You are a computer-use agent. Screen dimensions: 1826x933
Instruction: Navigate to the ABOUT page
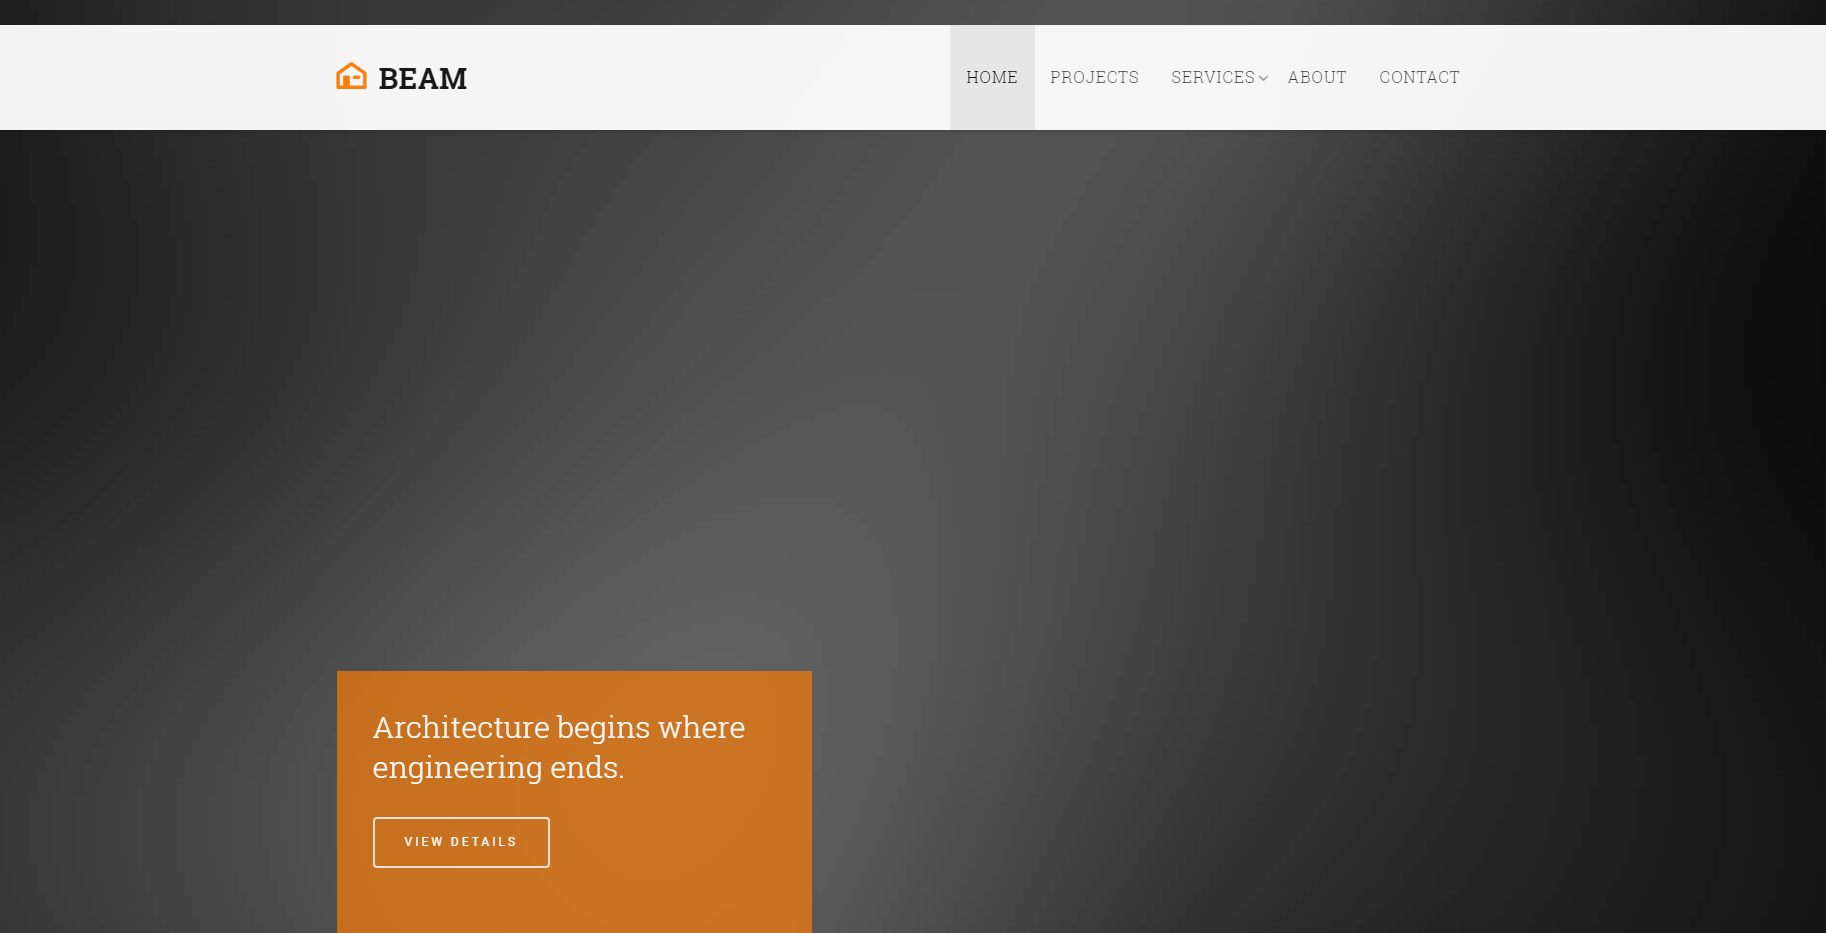coord(1317,77)
